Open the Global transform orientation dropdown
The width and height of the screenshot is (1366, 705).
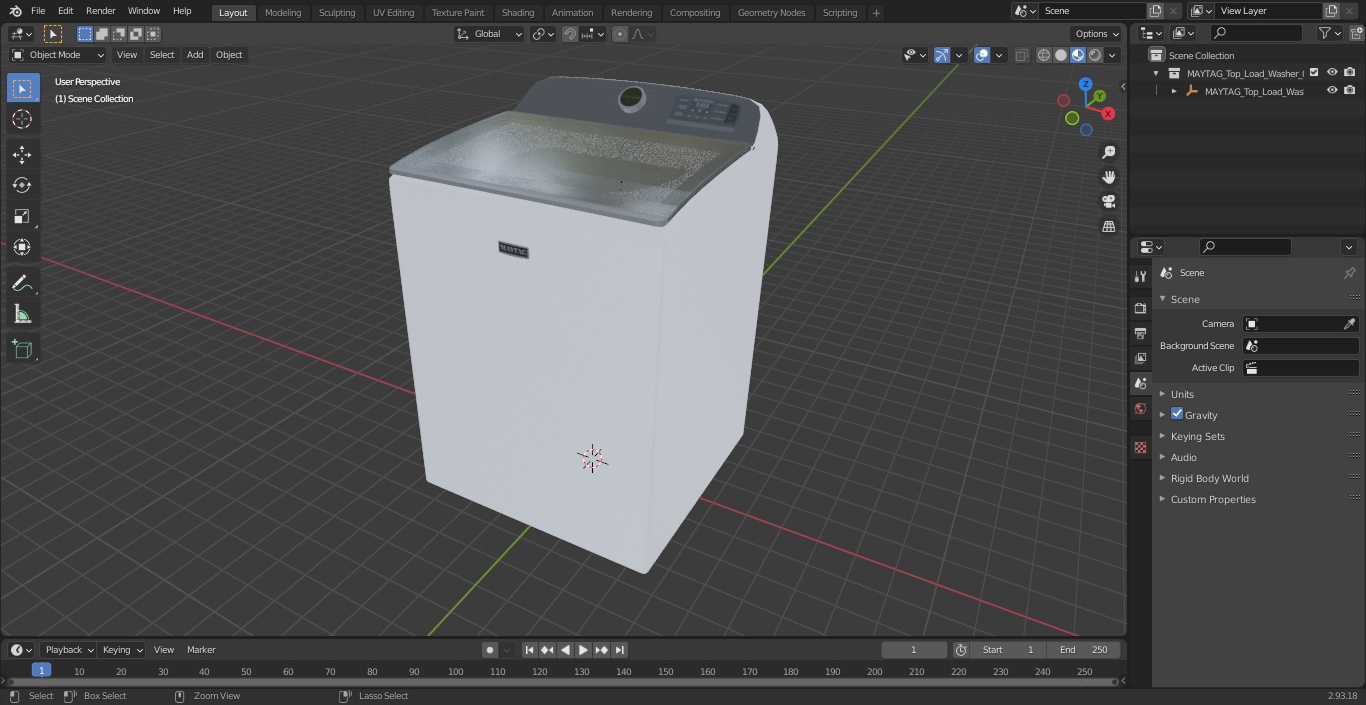point(490,34)
